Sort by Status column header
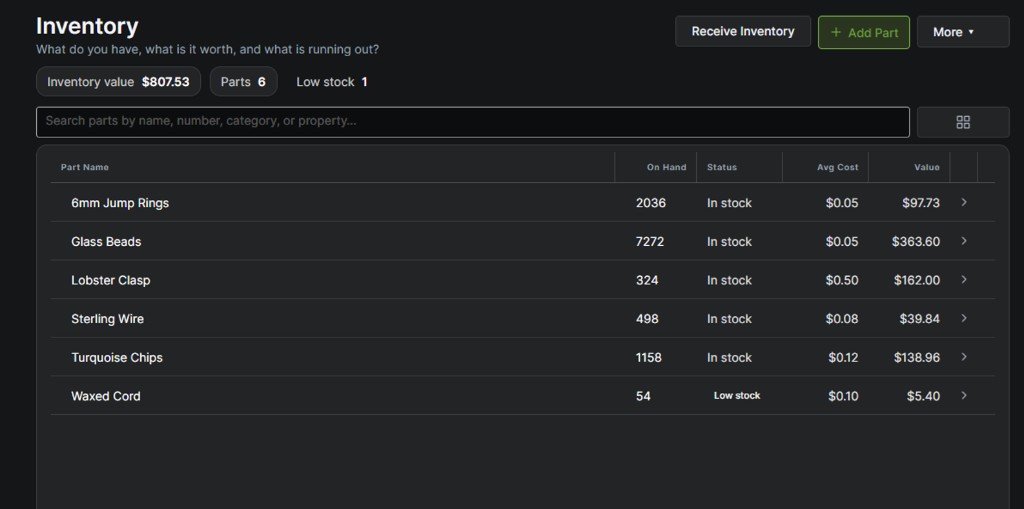1024x509 pixels. (x=722, y=167)
